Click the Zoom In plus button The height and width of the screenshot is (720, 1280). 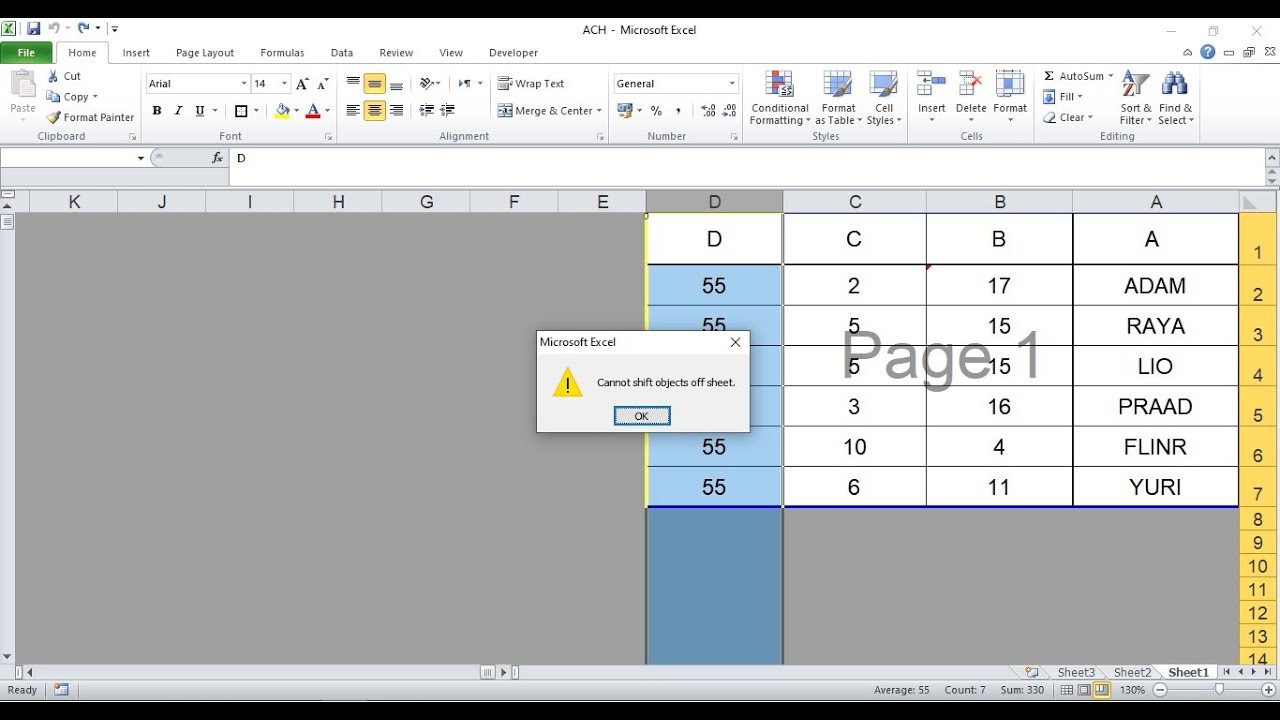tap(1269, 690)
